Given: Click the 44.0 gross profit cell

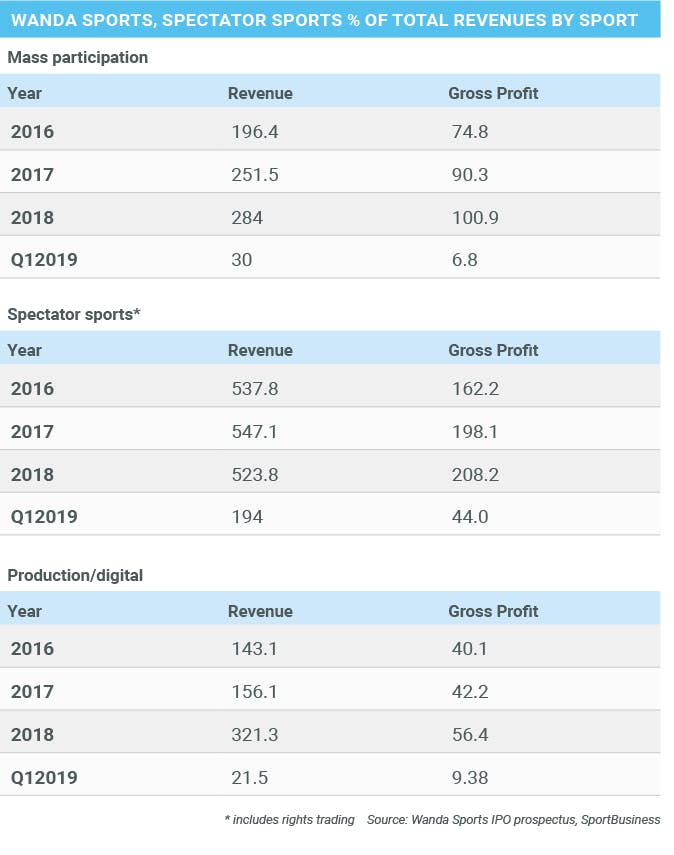Looking at the screenshot, I should click(469, 517).
